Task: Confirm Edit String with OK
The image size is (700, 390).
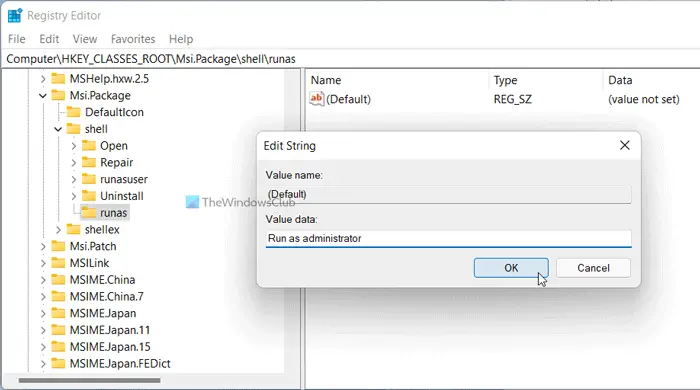Action: point(511,268)
